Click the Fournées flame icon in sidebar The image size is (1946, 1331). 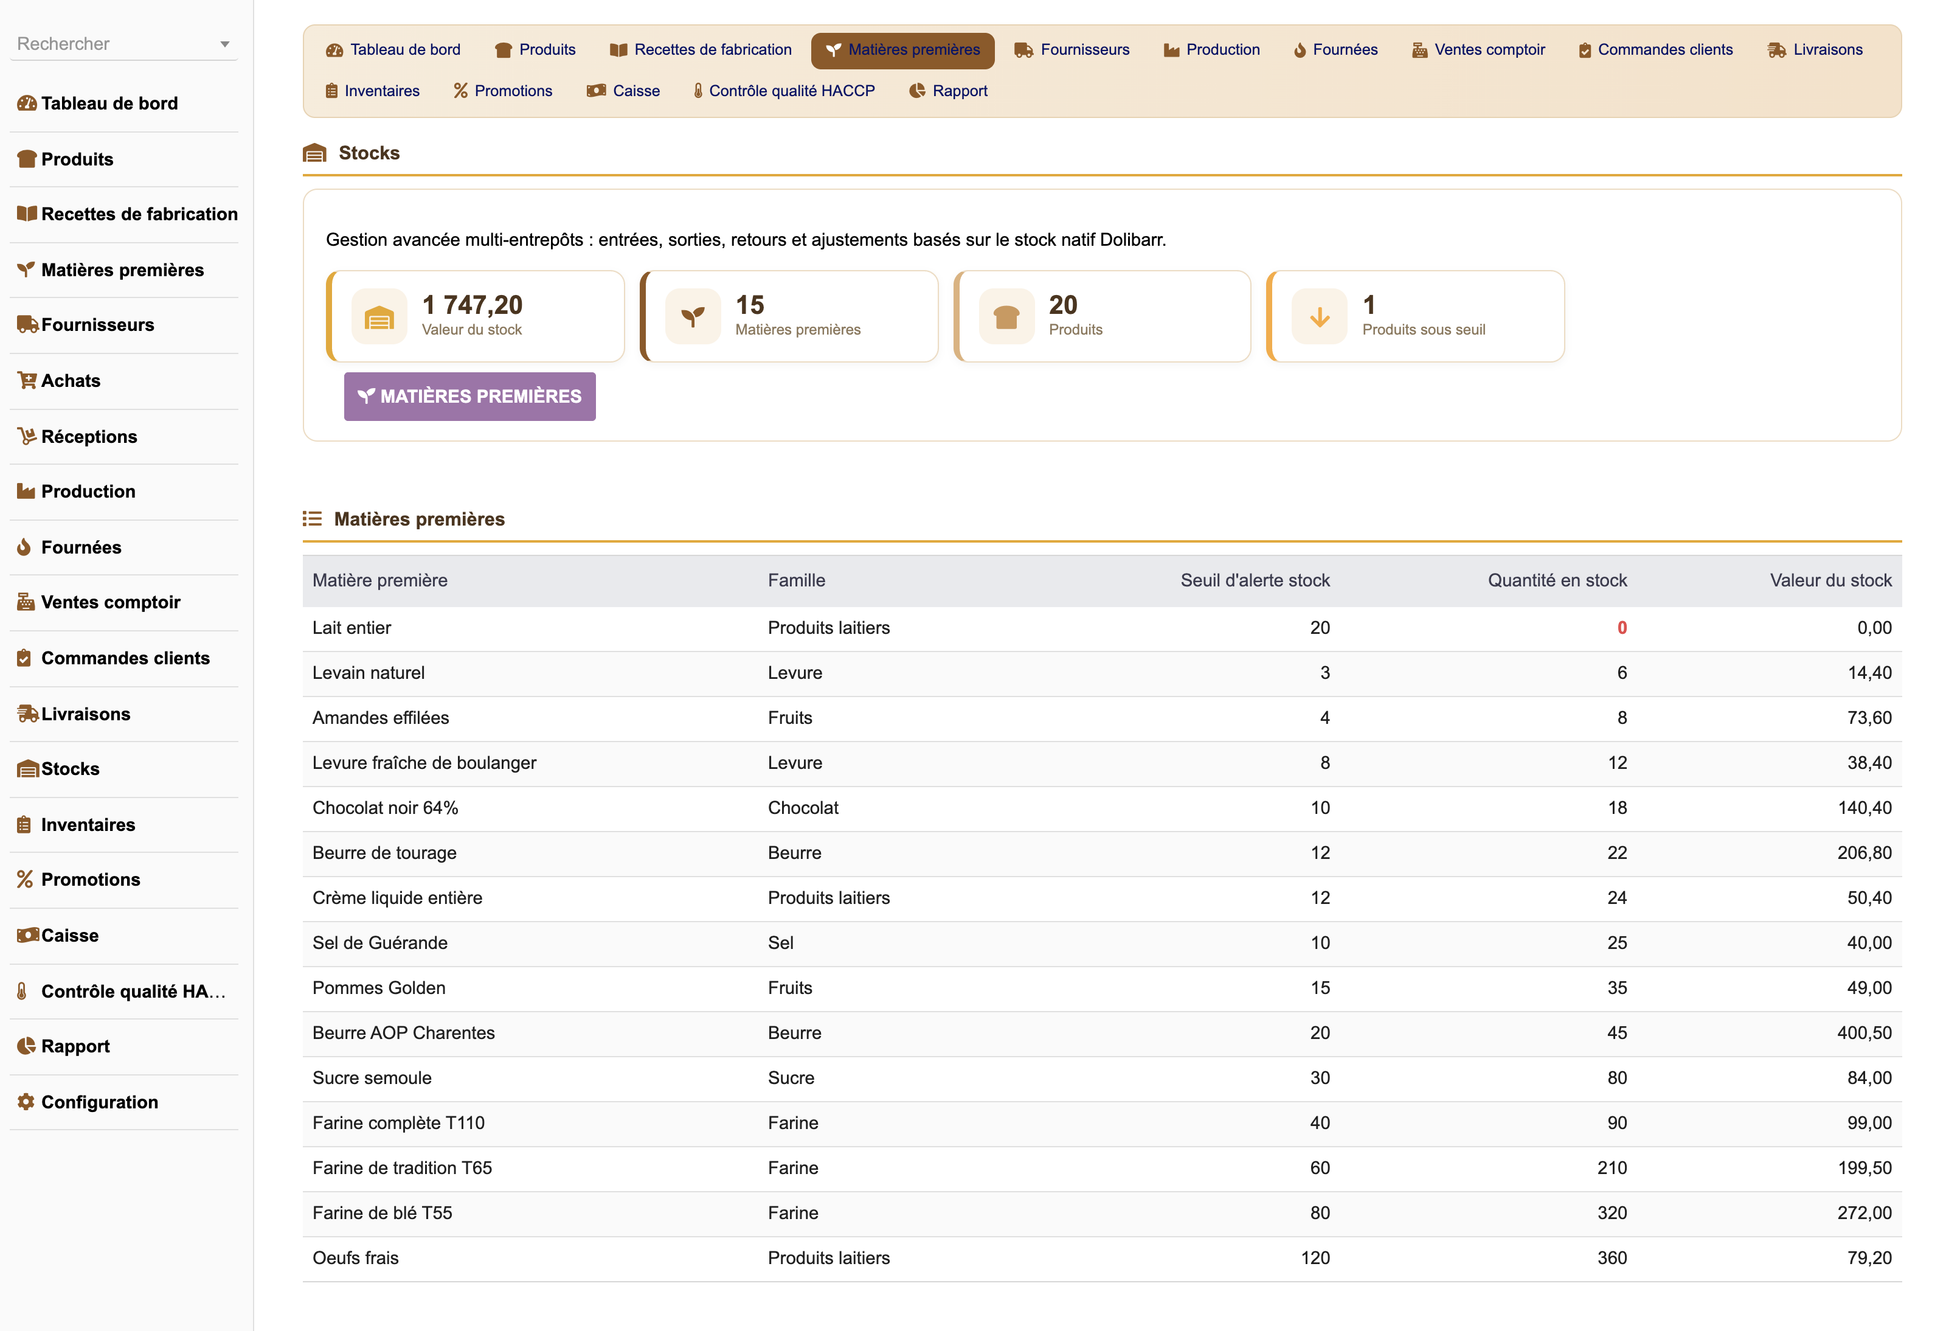point(24,547)
